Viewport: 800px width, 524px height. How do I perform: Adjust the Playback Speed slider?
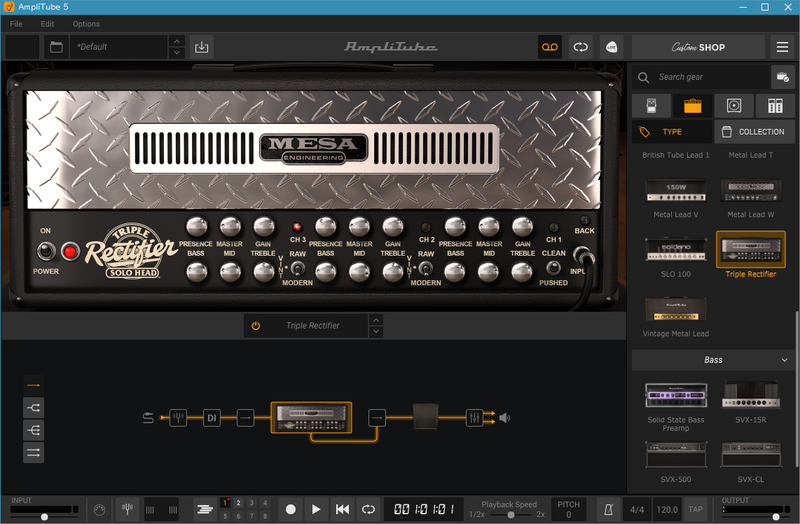pyautogui.click(x=511, y=515)
